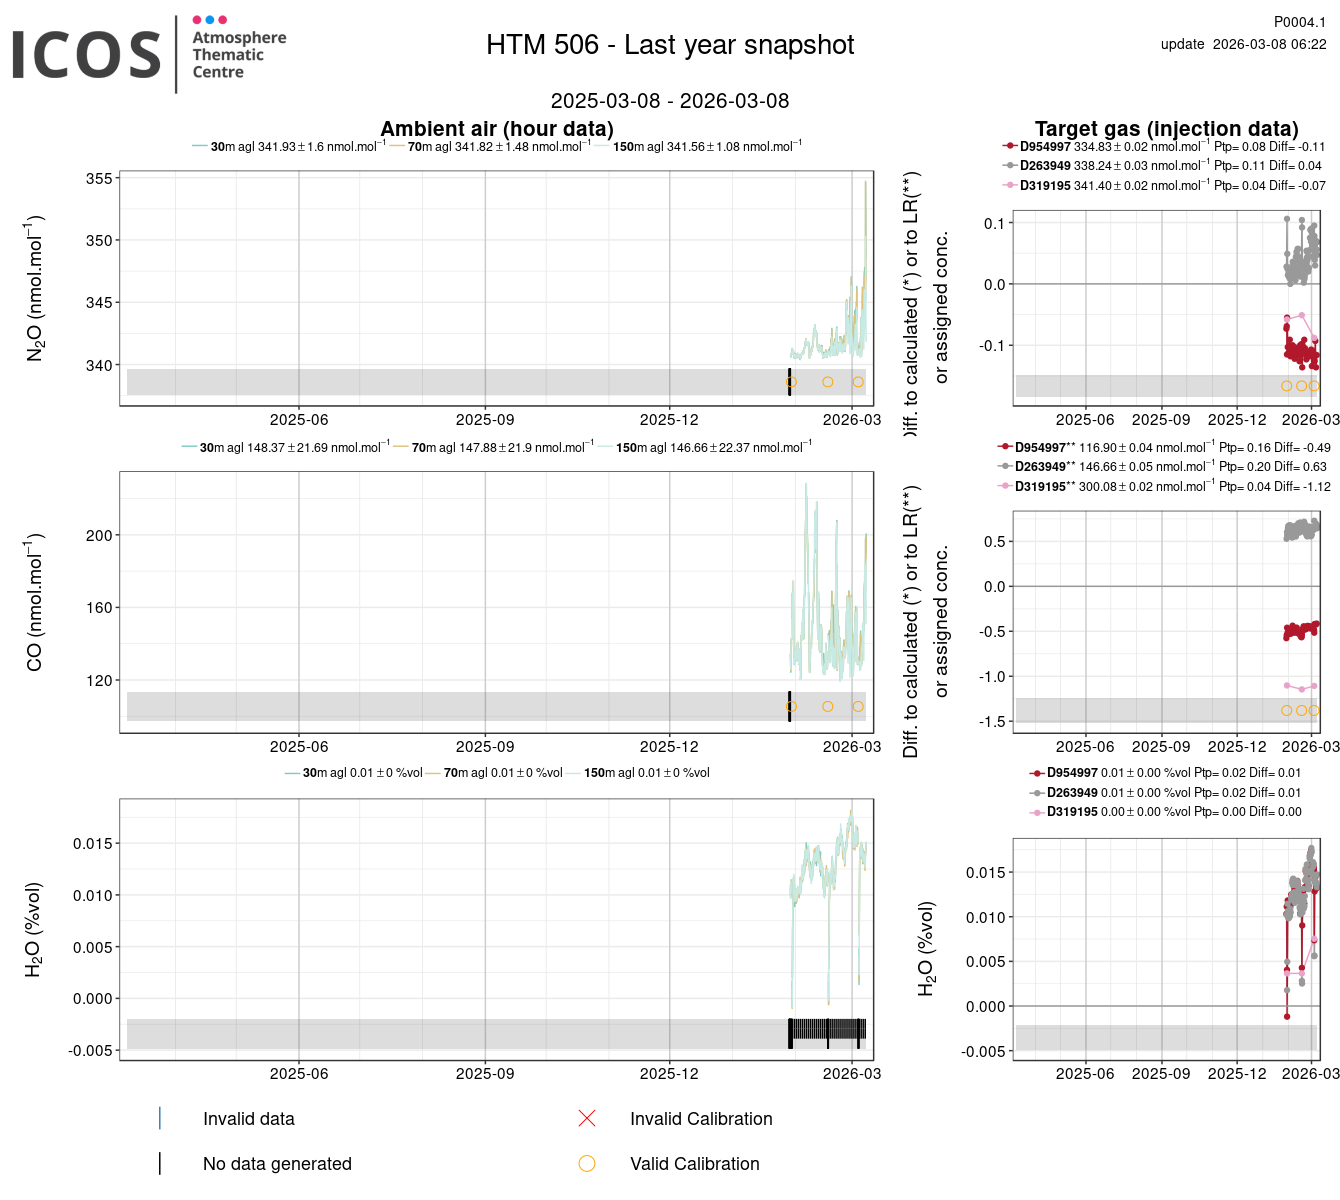Click the Ambient air (hour data) heading
Image resolution: width=1340 pixels, height=1200 pixels.
(497, 128)
